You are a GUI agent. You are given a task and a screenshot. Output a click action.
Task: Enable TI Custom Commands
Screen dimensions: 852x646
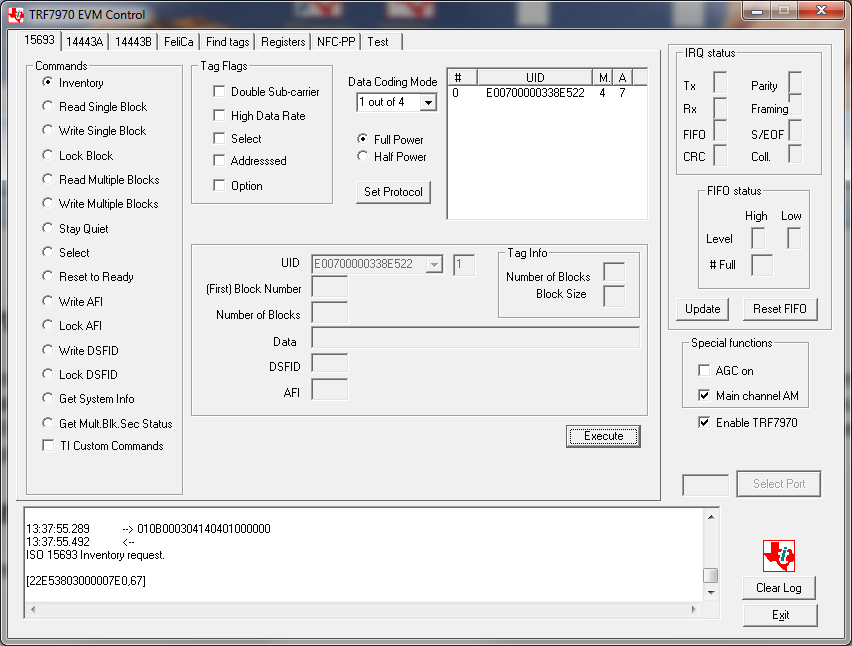tap(47, 446)
